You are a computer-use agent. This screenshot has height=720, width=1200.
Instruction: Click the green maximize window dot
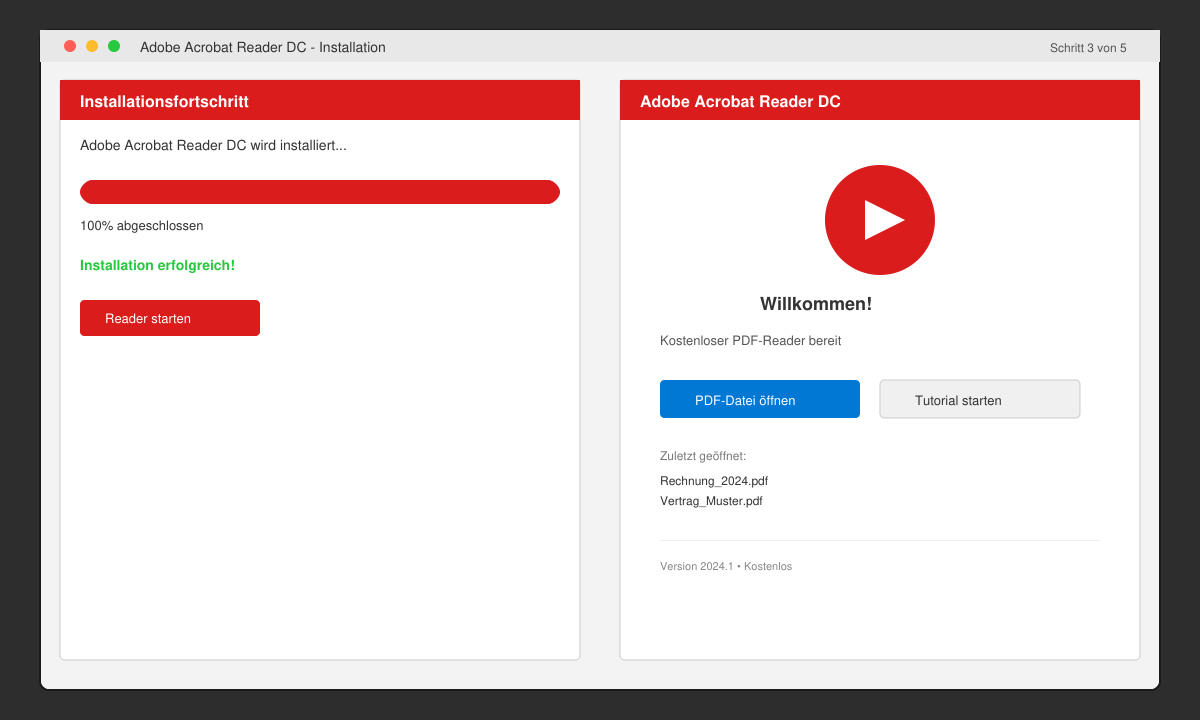(114, 46)
